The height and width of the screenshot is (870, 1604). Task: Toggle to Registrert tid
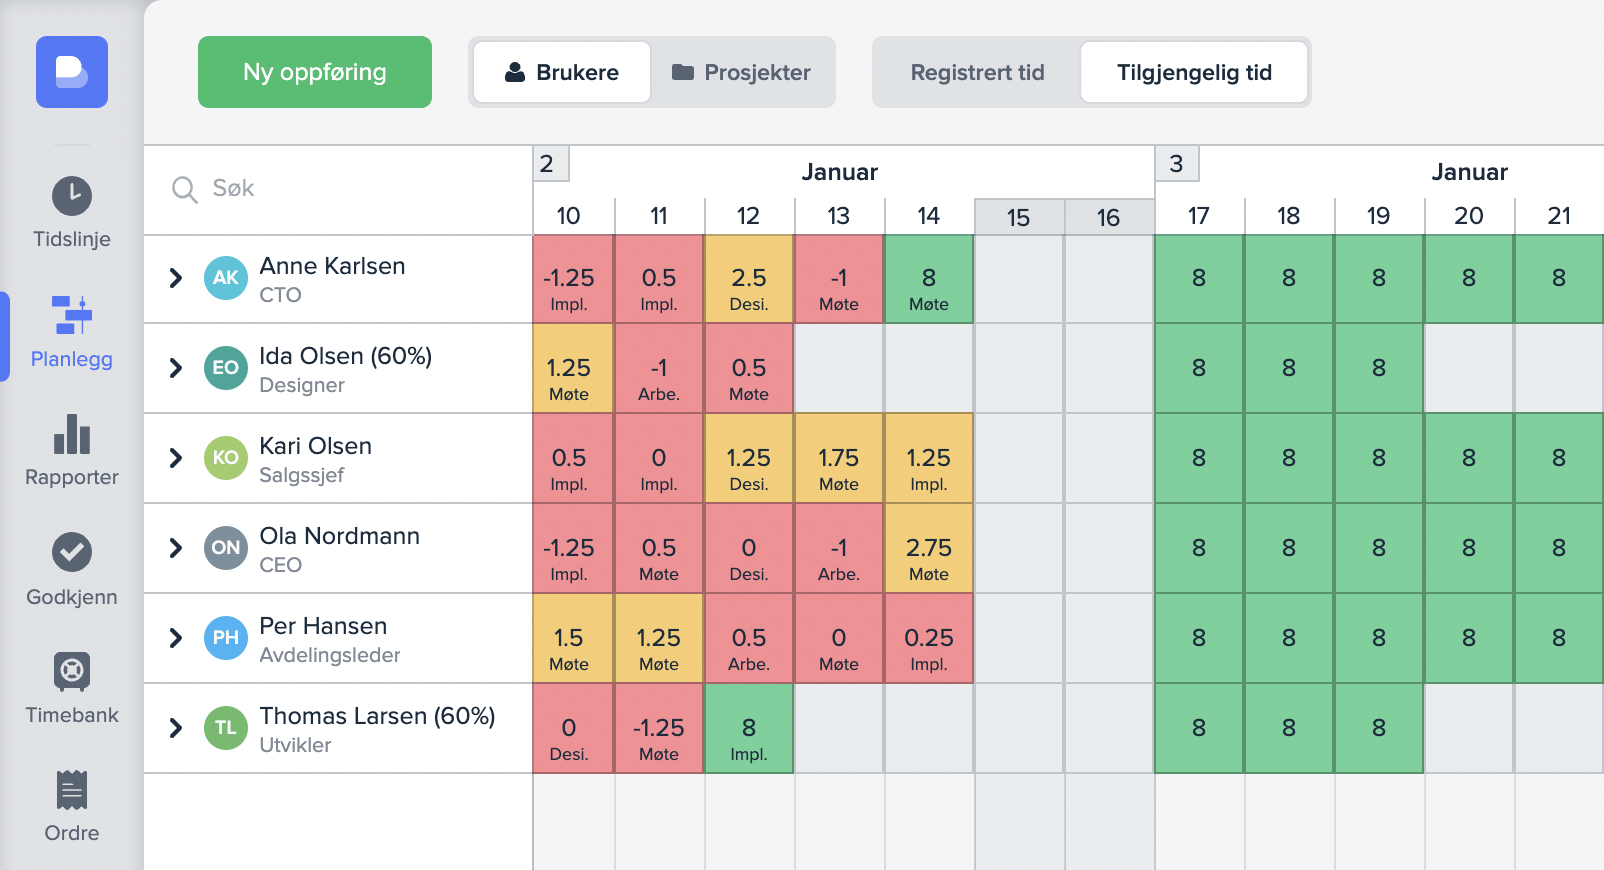pos(977,72)
